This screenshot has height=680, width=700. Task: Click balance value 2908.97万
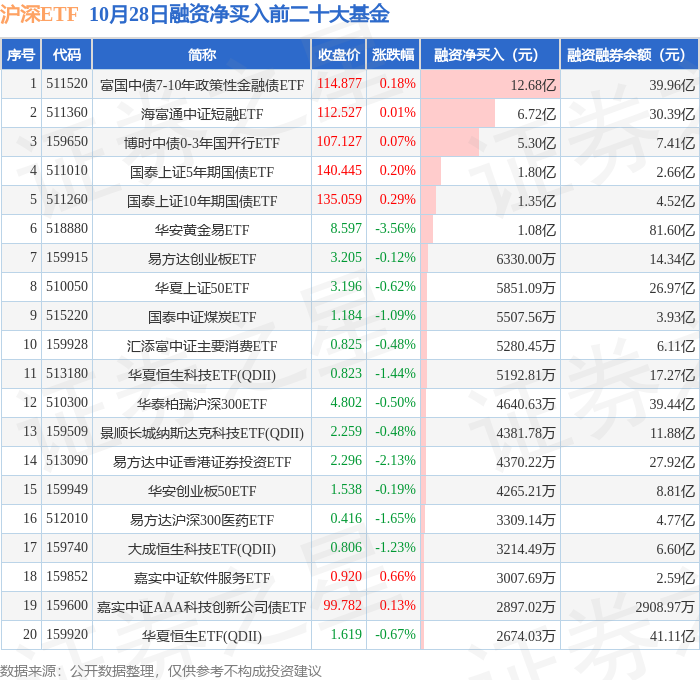point(665,607)
